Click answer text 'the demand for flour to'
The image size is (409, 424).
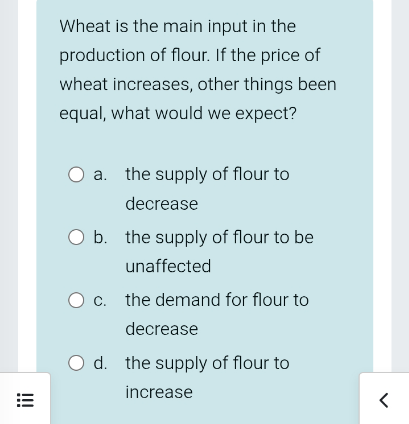tap(217, 300)
